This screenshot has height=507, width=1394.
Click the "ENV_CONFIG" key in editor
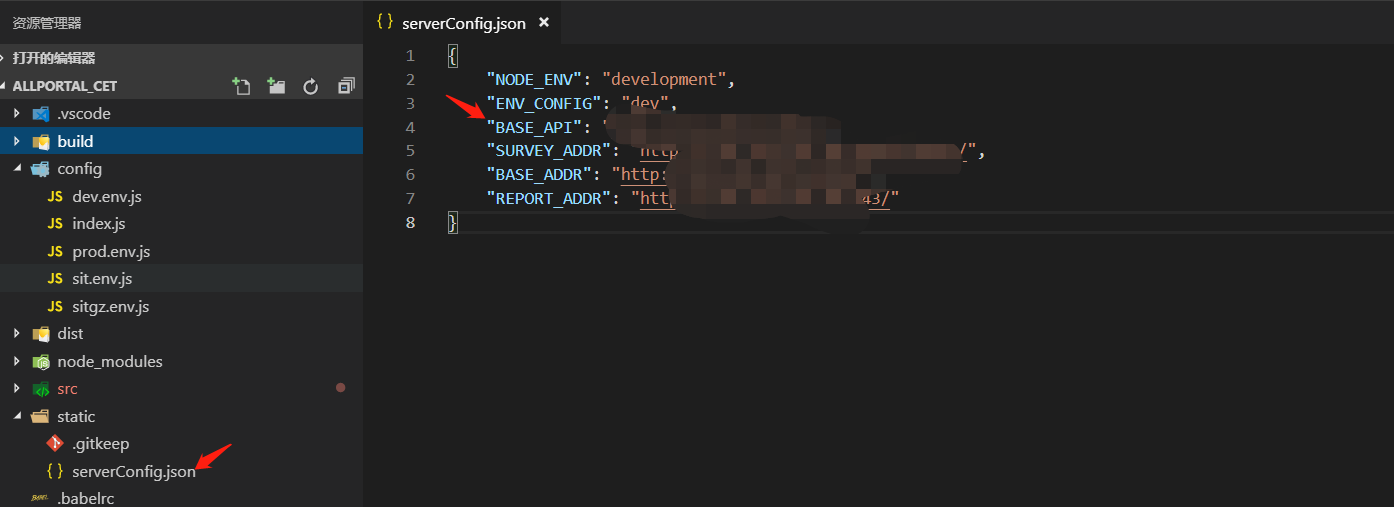click(545, 103)
